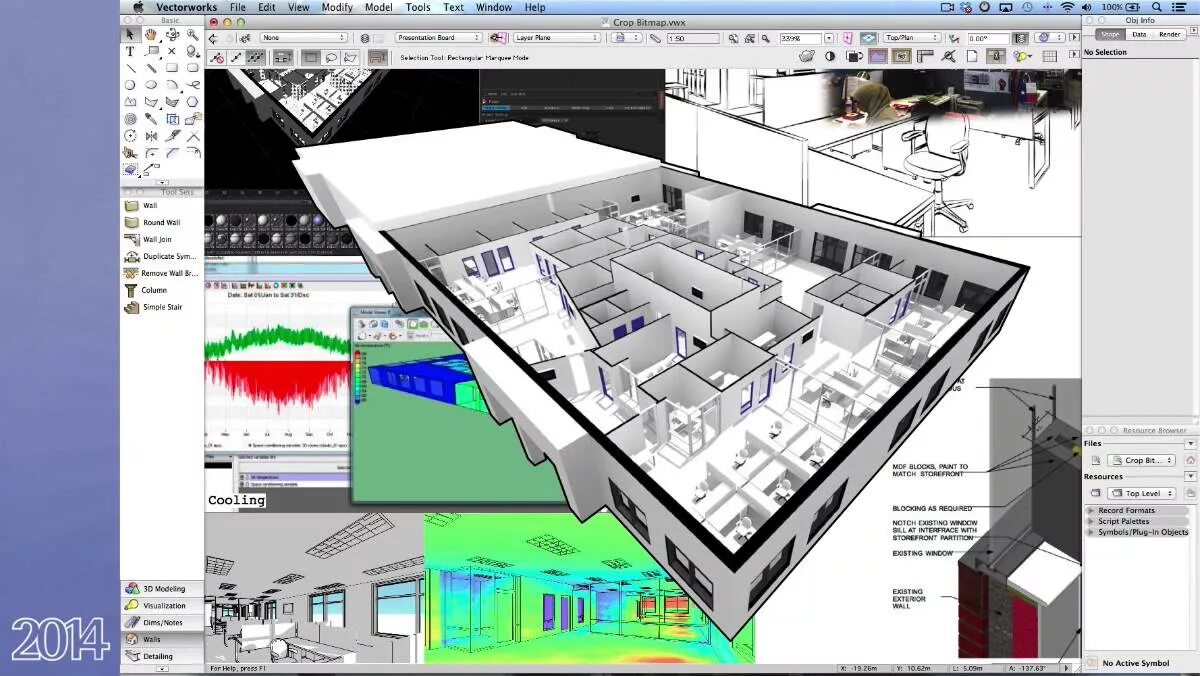Open the Modify menu
This screenshot has width=1200, height=676.
(337, 7)
